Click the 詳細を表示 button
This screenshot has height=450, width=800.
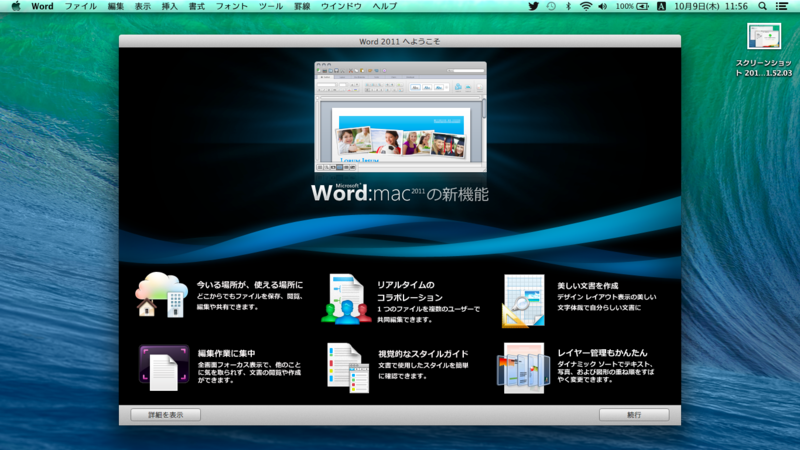click(165, 415)
